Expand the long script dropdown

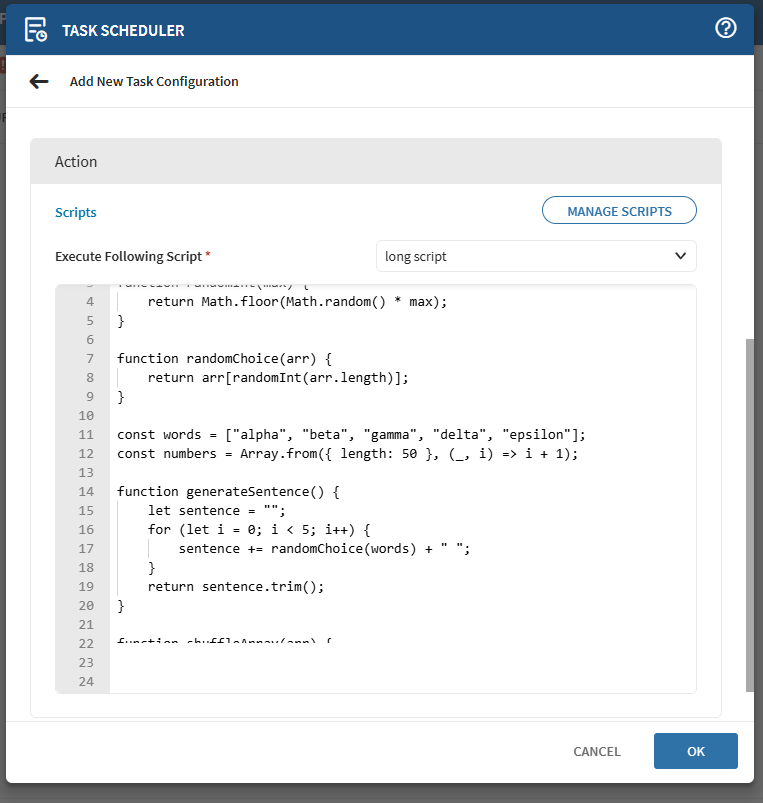(x=536, y=256)
